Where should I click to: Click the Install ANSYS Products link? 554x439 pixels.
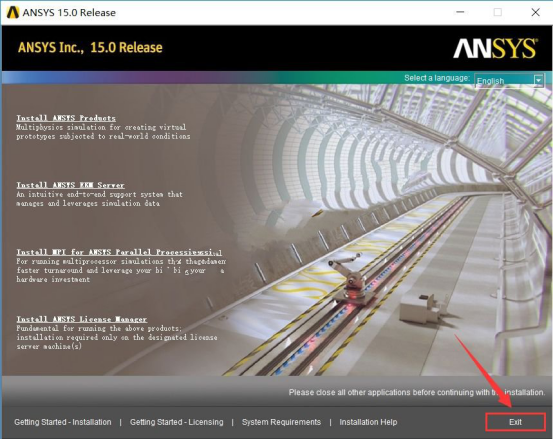(x=66, y=118)
